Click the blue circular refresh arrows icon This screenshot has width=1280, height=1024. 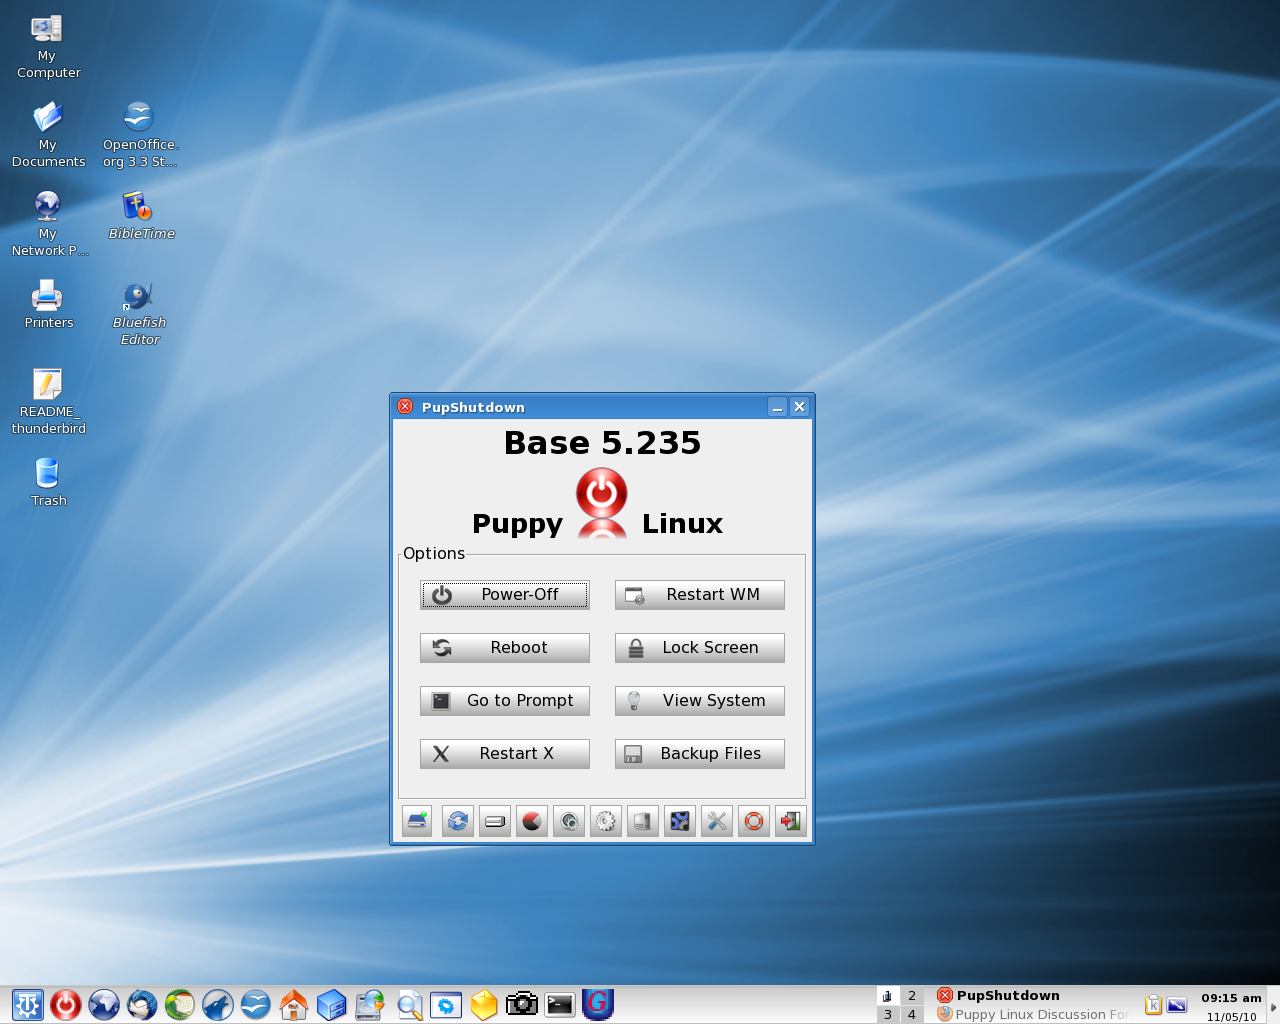pyautogui.click(x=458, y=821)
